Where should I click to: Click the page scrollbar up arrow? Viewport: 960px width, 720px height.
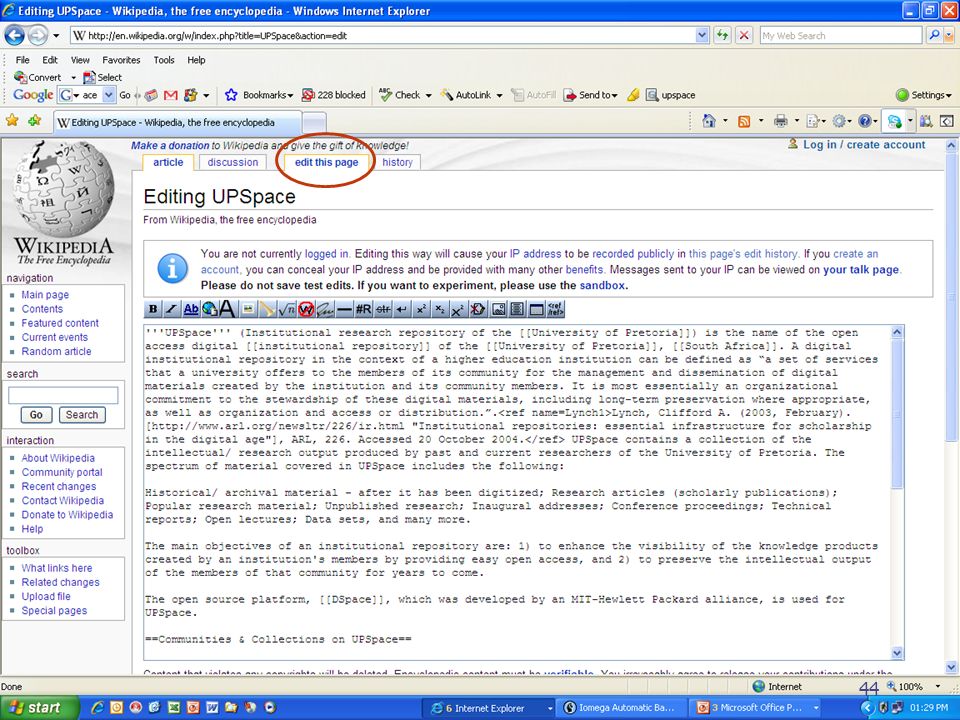(x=951, y=146)
